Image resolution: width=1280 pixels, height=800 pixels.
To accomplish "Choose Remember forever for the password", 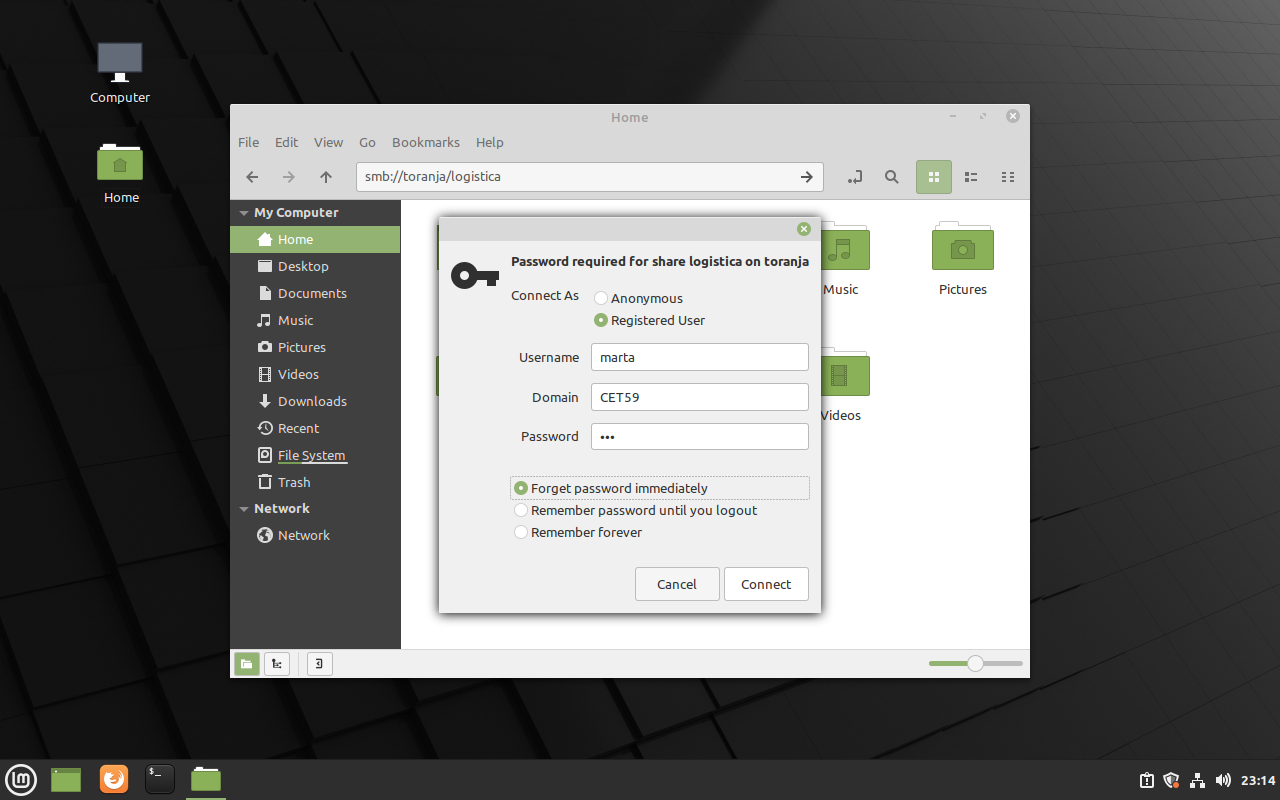I will pyautogui.click(x=521, y=532).
